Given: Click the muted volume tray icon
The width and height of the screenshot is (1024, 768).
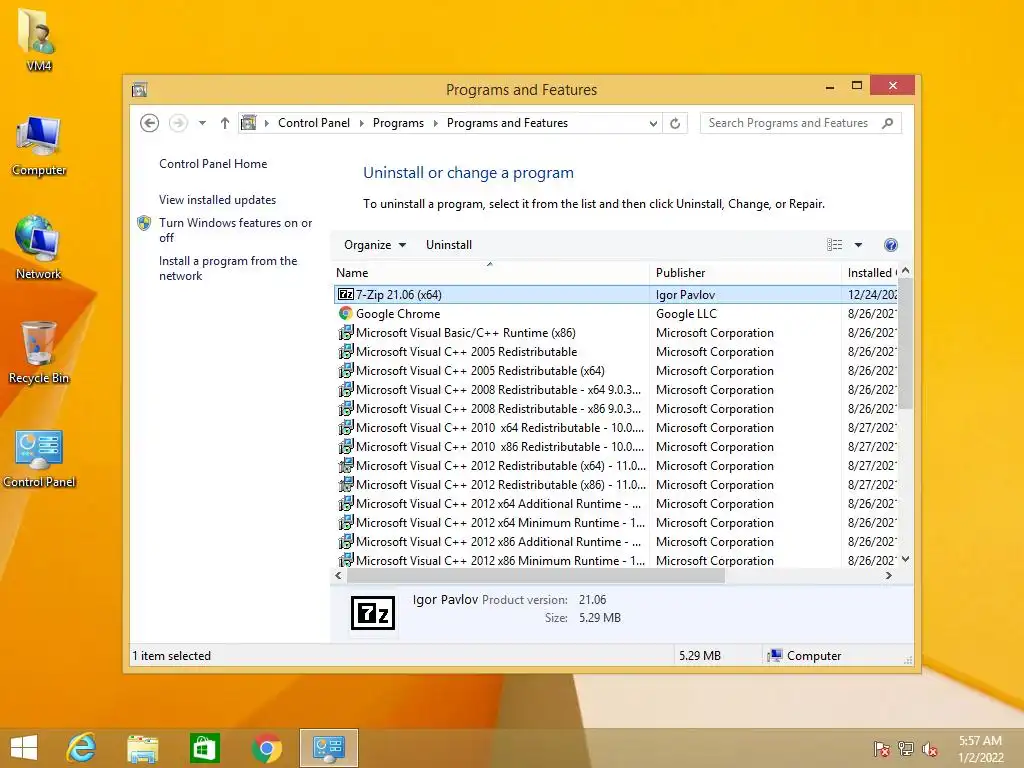Looking at the screenshot, I should click(x=930, y=749).
